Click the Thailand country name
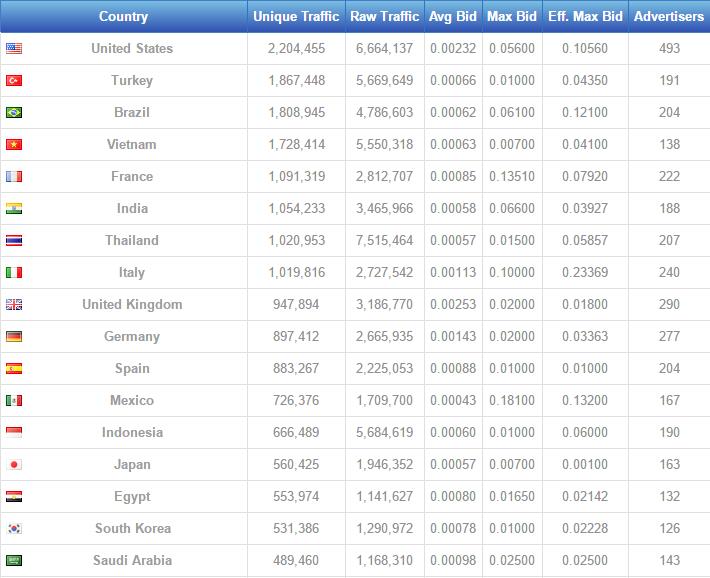Screen dimensions: 710x578 tap(132, 240)
